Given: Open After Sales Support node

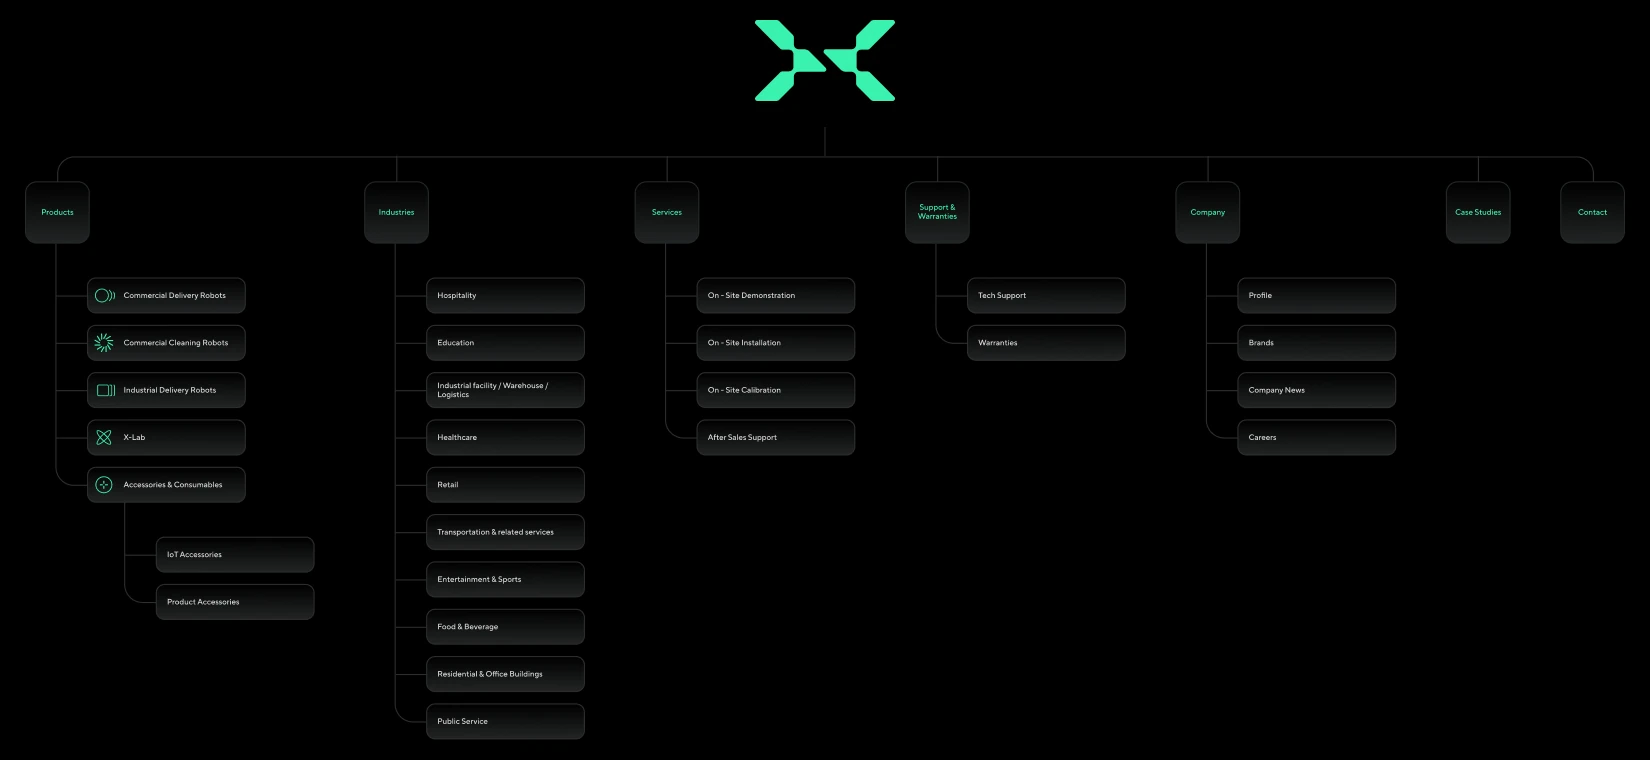Looking at the screenshot, I should click(776, 437).
